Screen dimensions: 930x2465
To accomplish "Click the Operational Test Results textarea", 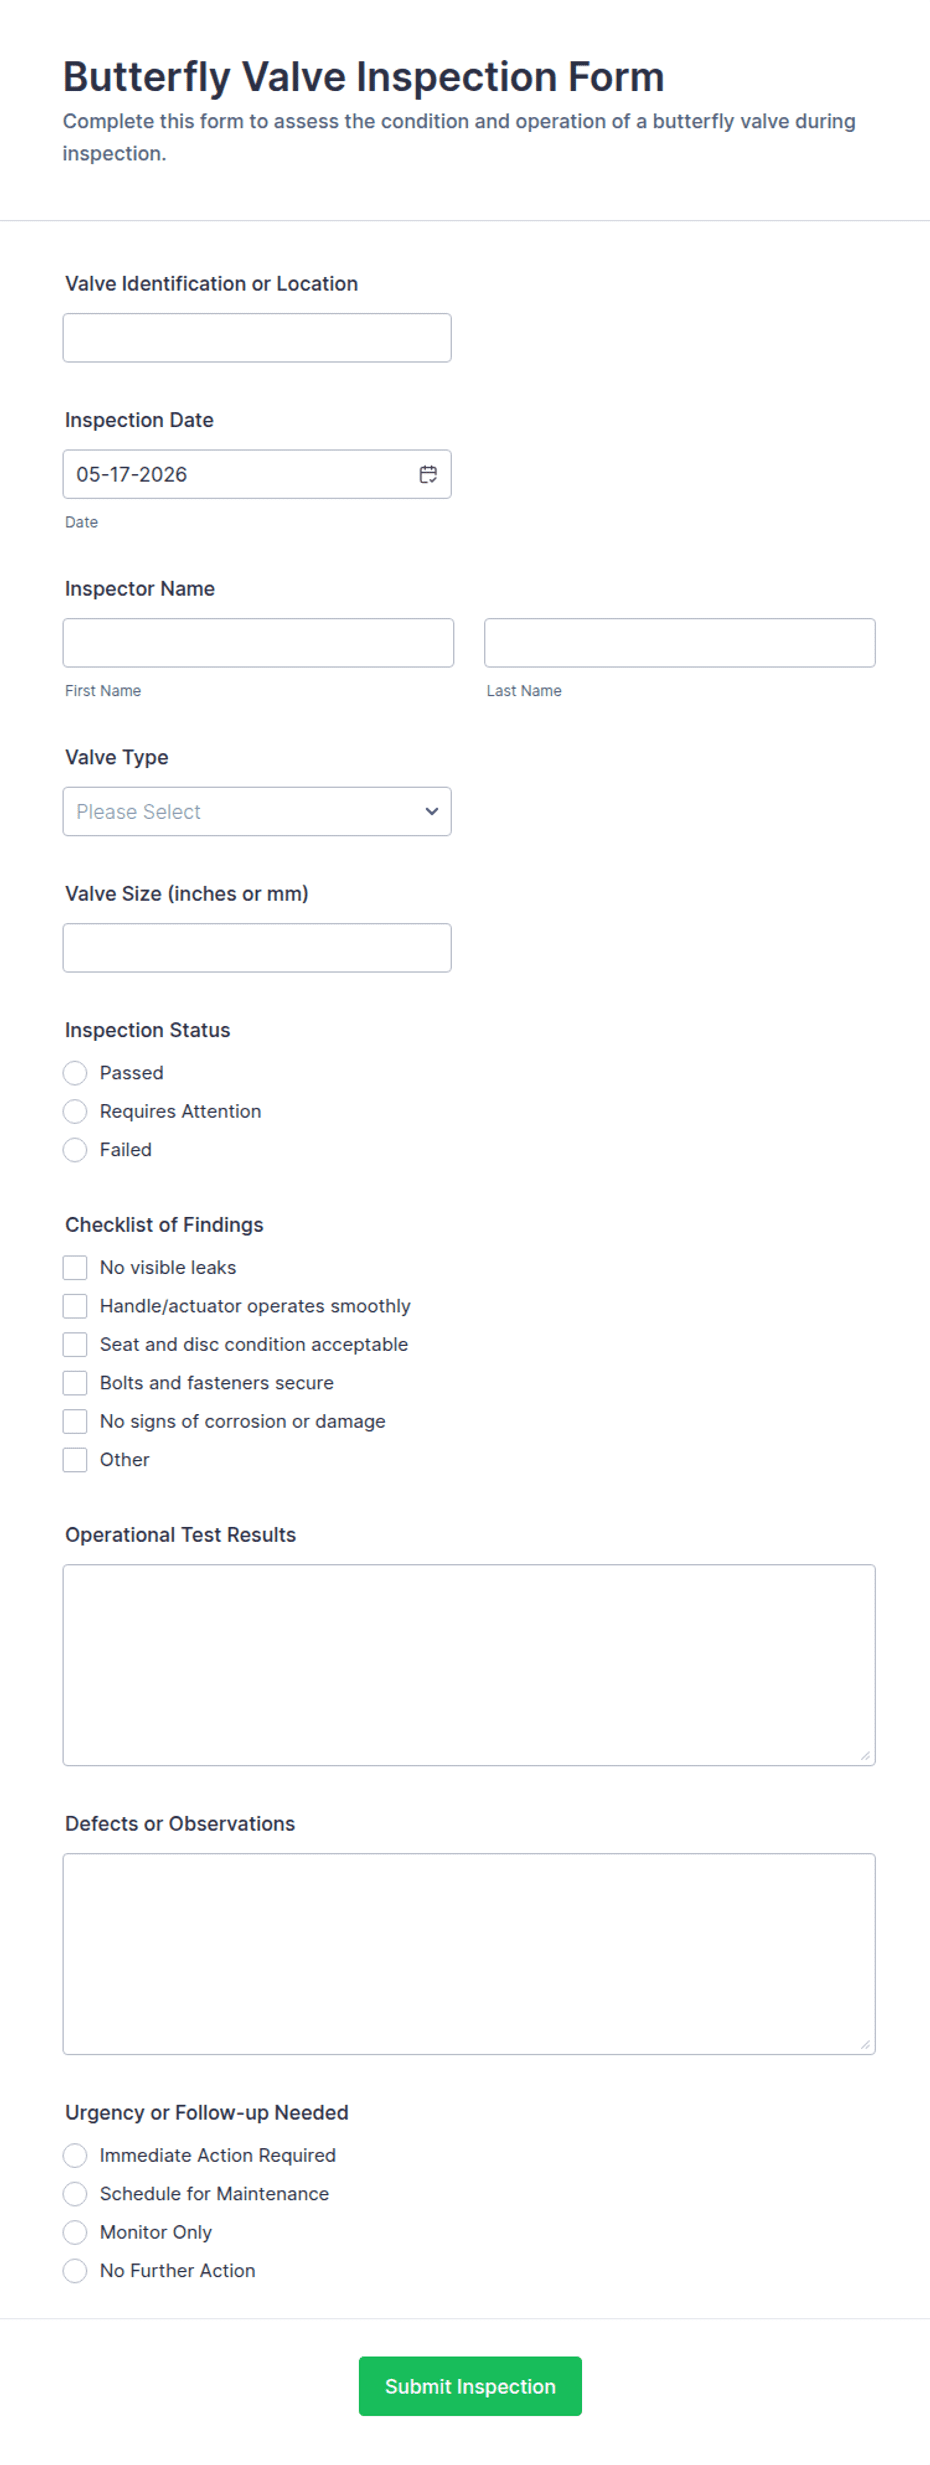I will pos(469,1665).
